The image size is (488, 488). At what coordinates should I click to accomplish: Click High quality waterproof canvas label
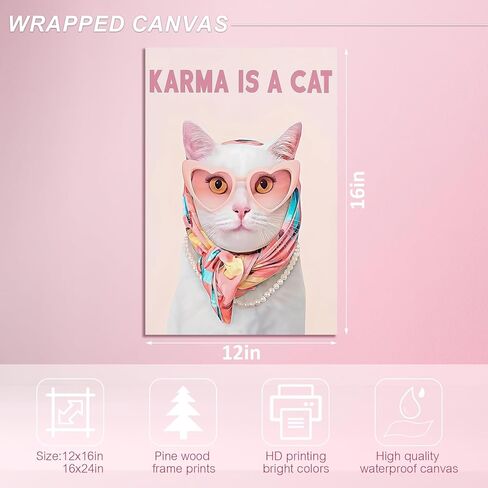pyautogui.click(x=409, y=462)
